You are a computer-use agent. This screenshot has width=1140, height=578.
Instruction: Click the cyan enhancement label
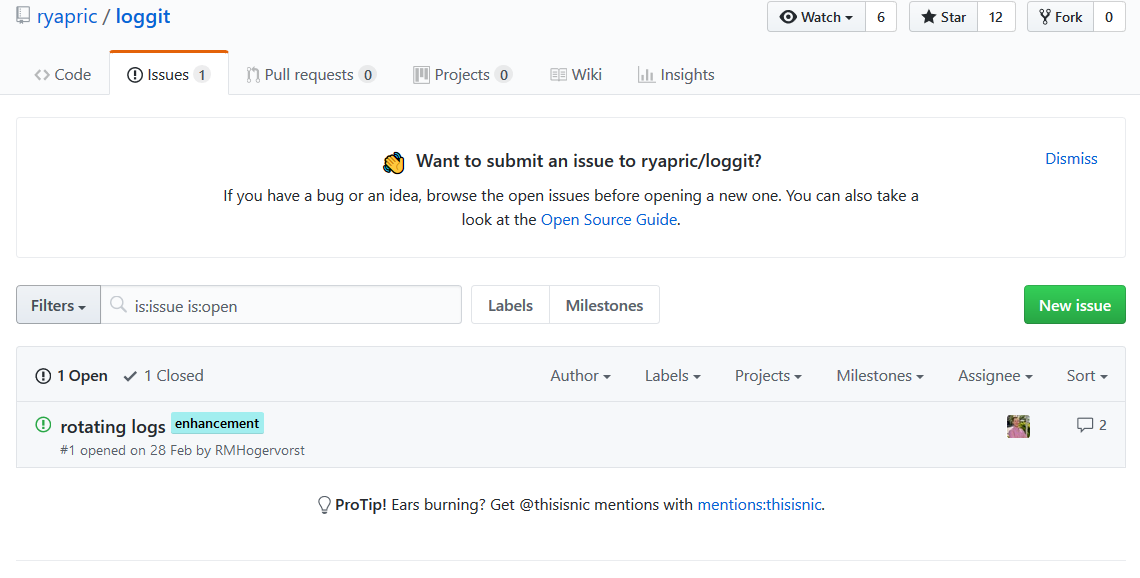click(x=217, y=423)
